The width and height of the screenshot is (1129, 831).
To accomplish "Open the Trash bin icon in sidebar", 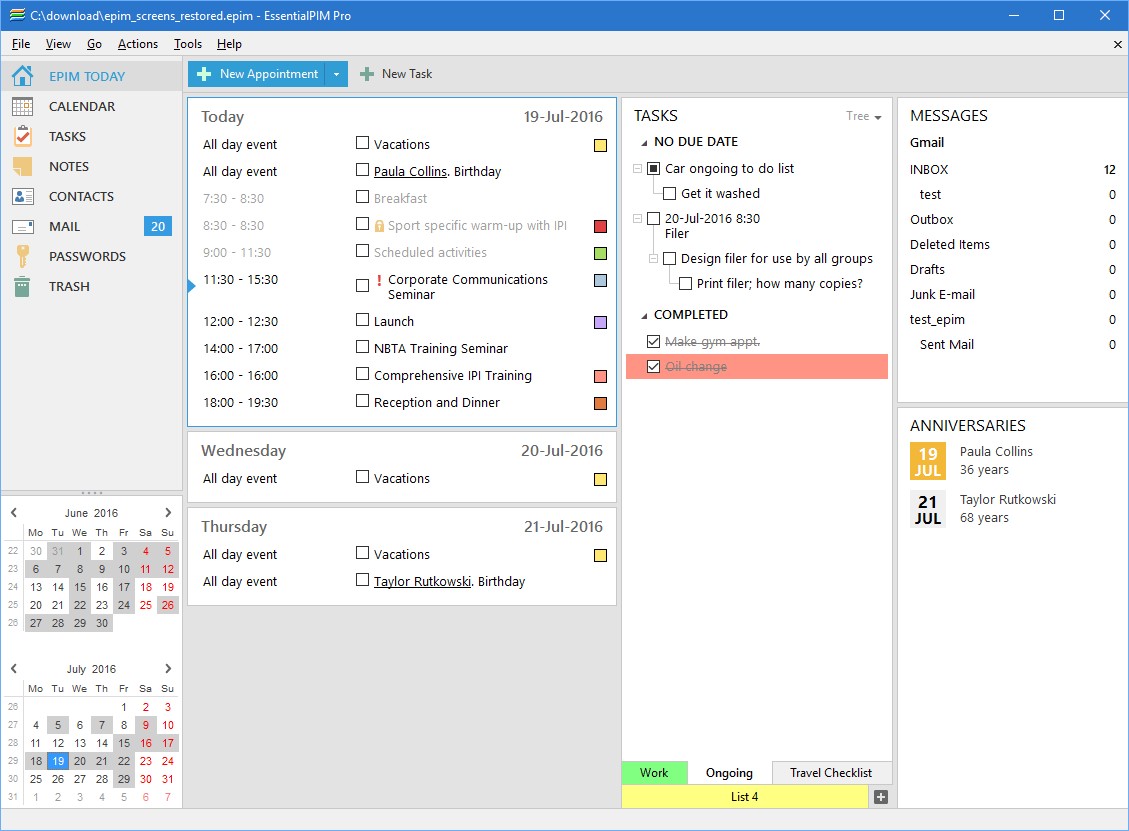I will tap(22, 287).
